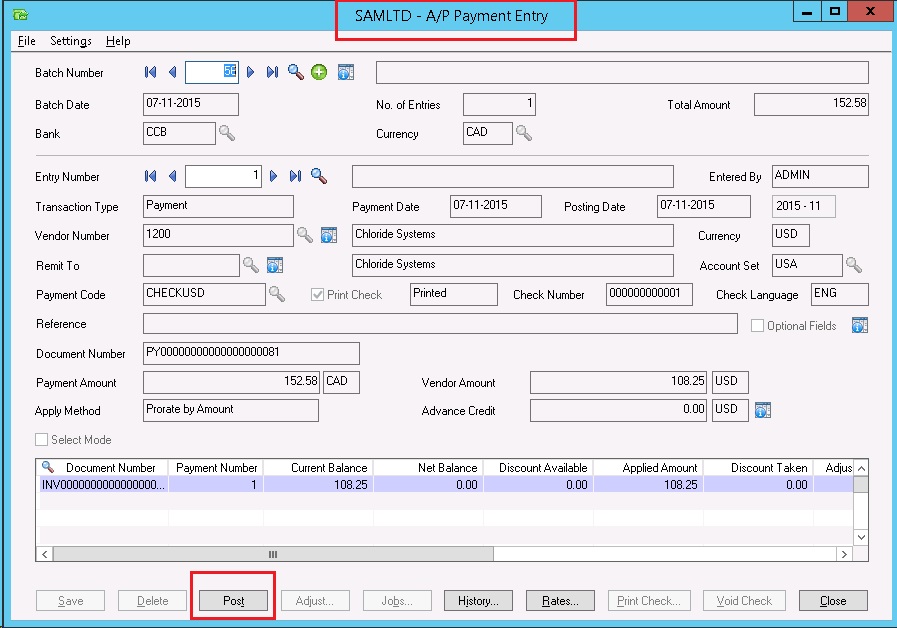Click the Delete button
The height and width of the screenshot is (628, 897).
click(152, 601)
